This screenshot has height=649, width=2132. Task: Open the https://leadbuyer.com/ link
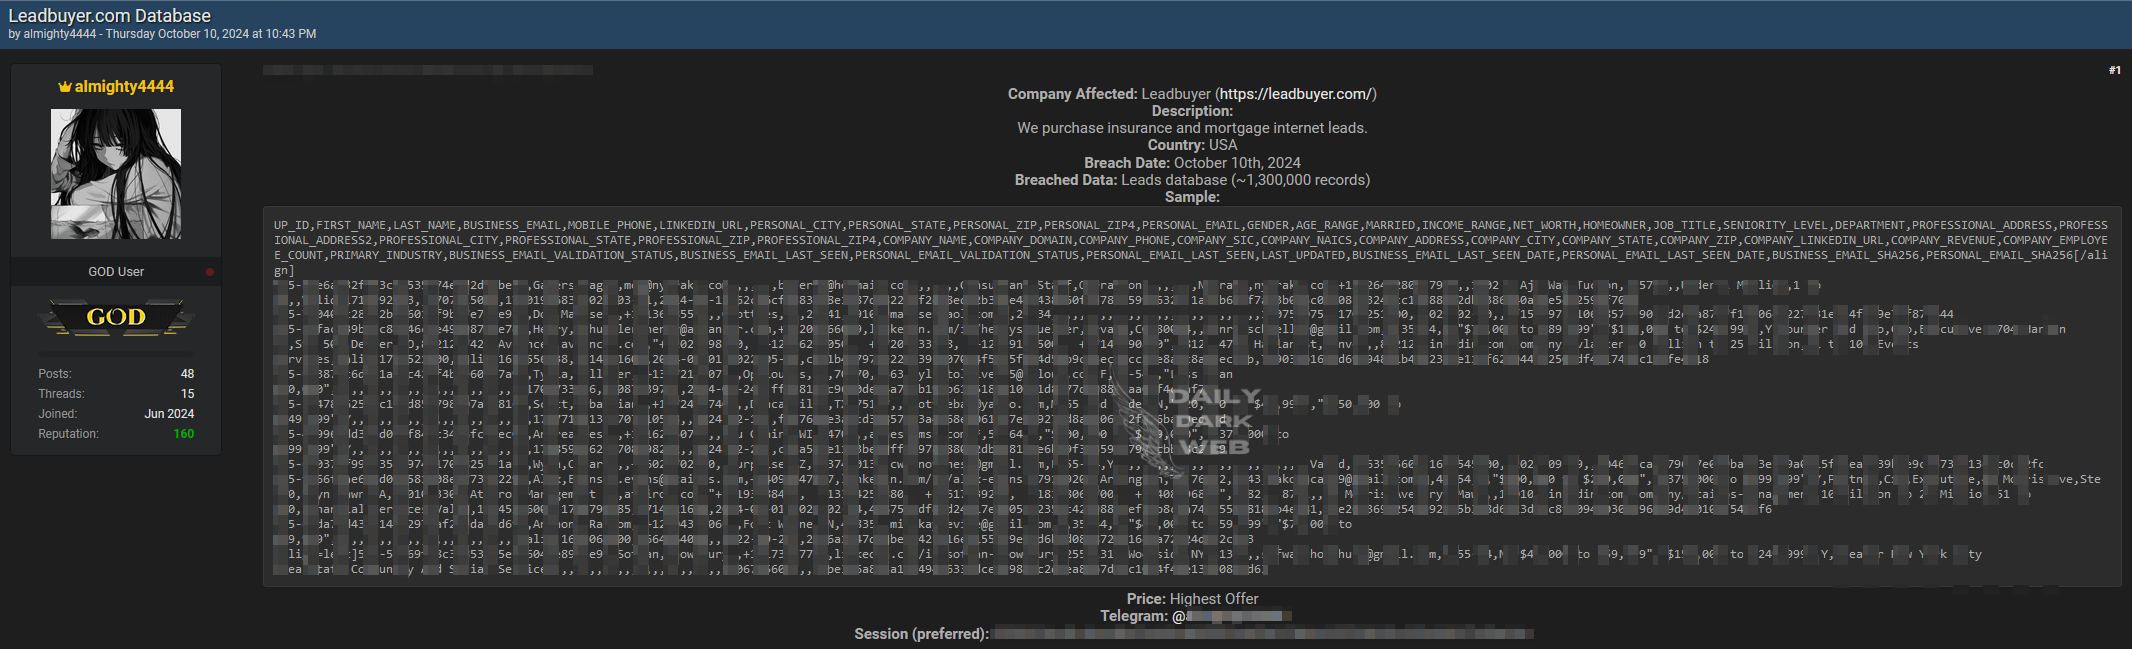coord(1296,94)
